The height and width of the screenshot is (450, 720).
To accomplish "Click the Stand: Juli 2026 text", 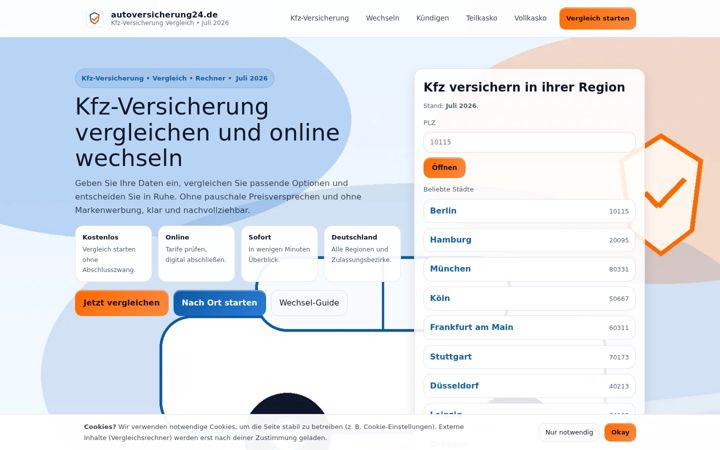I will pos(450,106).
